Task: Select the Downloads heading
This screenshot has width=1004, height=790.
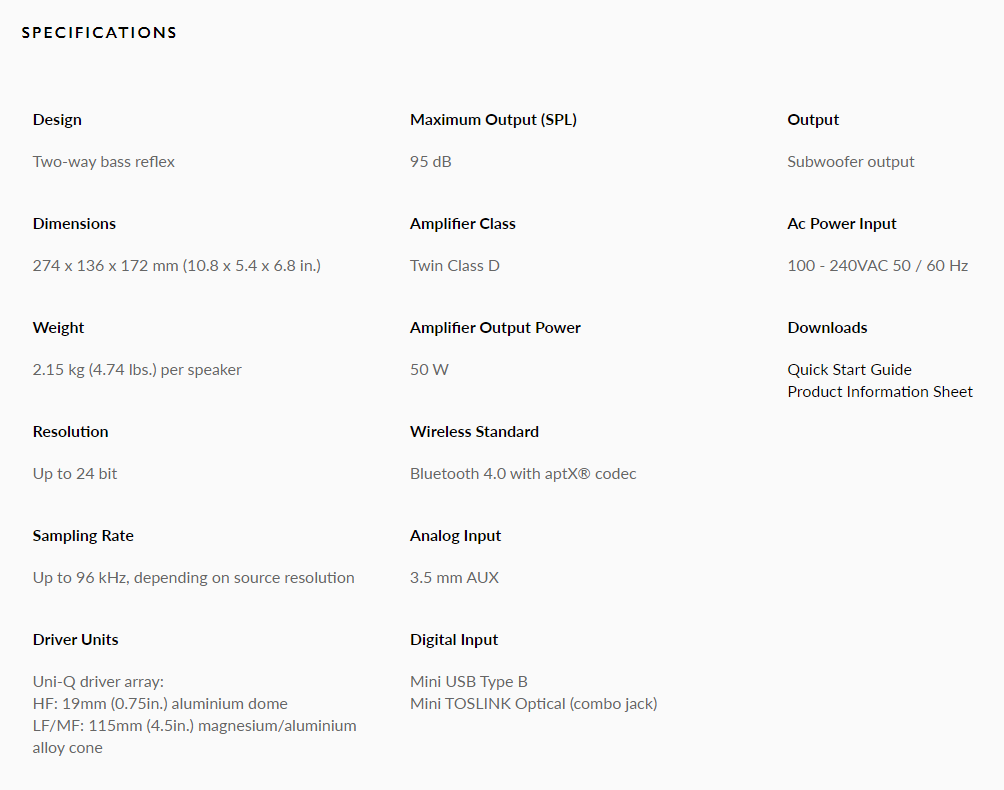Action: [x=827, y=328]
